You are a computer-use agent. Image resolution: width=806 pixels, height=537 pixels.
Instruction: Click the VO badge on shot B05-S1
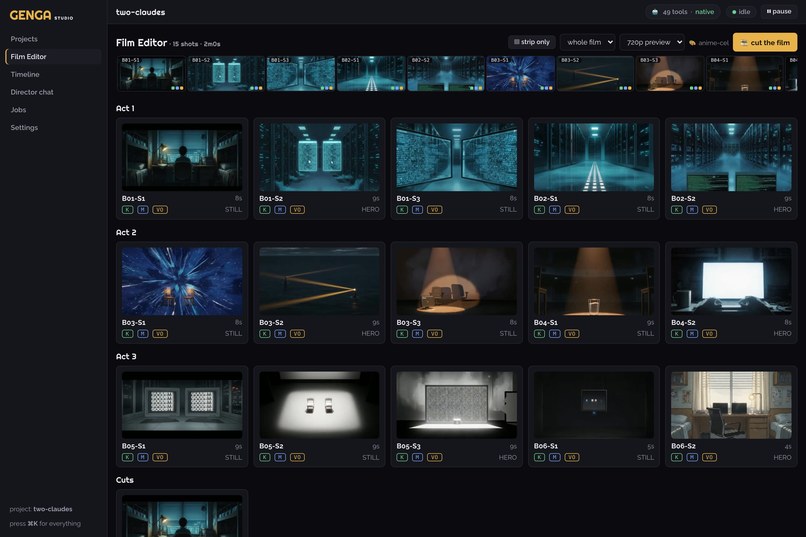tap(160, 457)
